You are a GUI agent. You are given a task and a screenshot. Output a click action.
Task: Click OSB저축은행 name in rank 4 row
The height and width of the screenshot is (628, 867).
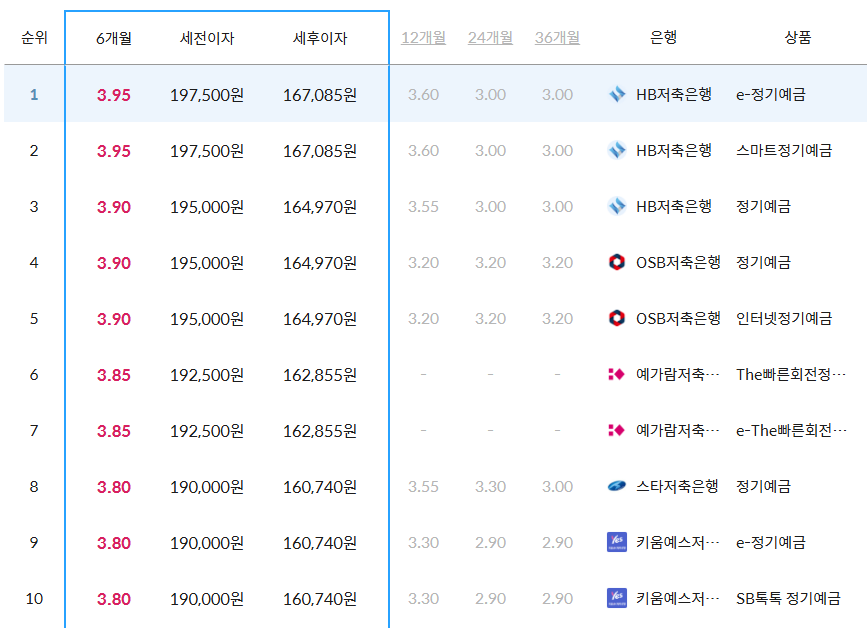click(678, 262)
